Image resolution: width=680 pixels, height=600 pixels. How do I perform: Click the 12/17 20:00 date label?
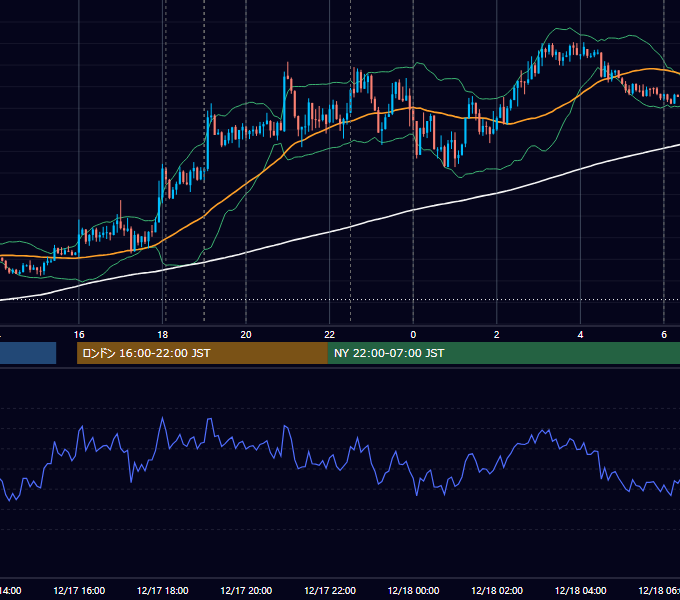click(x=246, y=590)
